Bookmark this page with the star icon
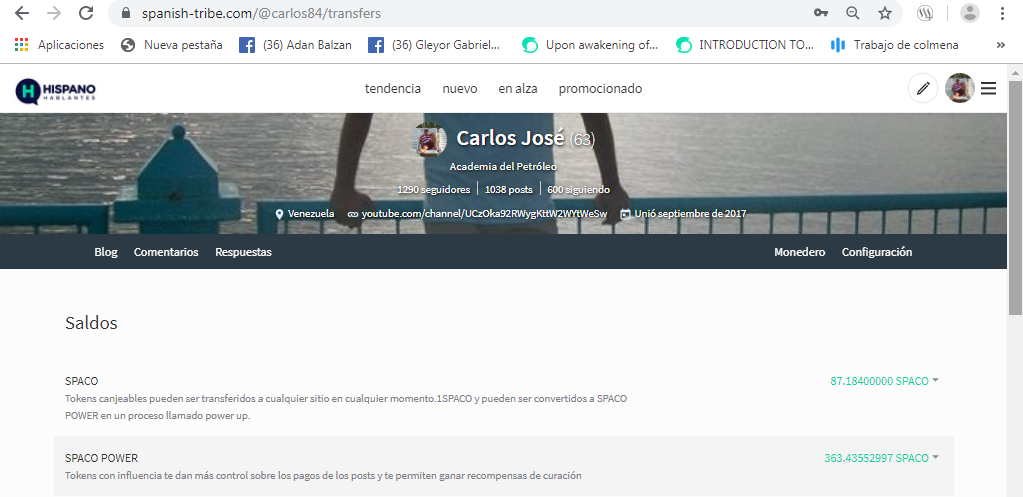This screenshot has width=1023, height=497. click(885, 13)
